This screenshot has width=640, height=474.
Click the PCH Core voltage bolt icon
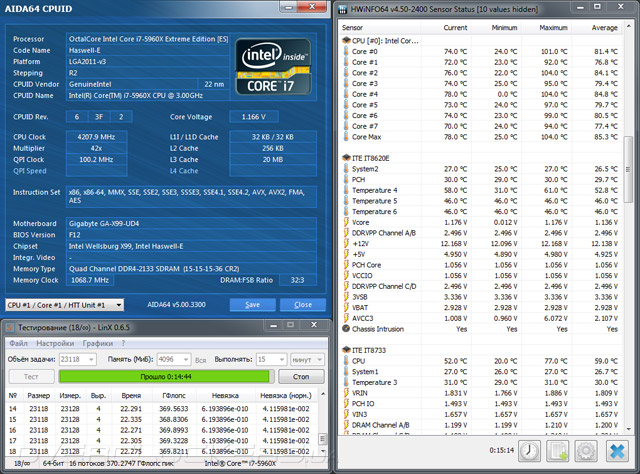(x=346, y=265)
